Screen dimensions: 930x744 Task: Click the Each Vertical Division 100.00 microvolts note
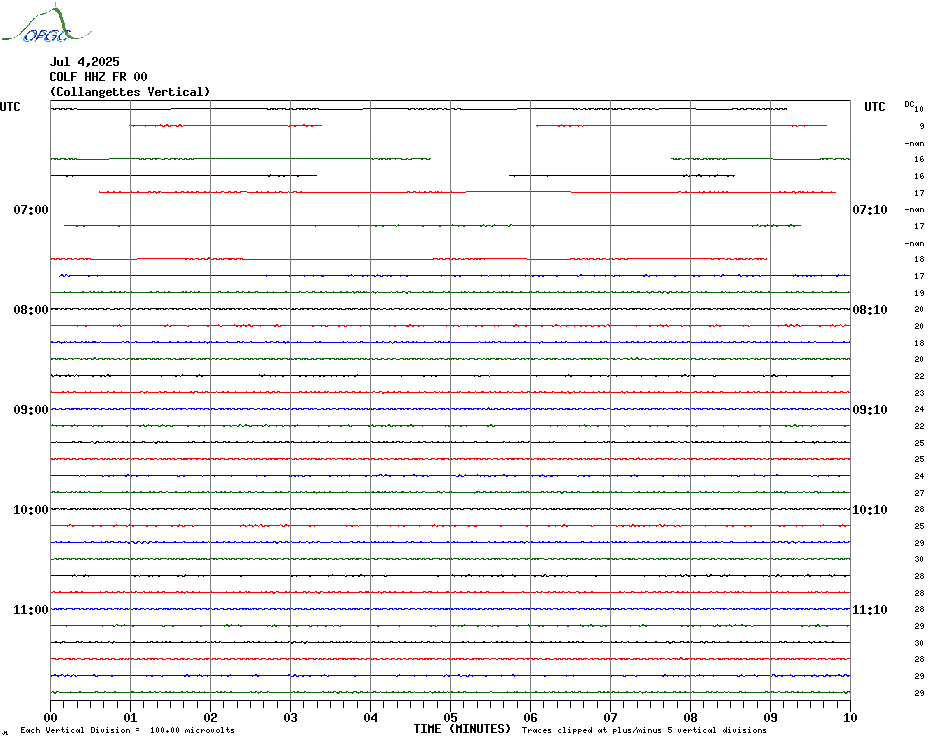point(128,730)
